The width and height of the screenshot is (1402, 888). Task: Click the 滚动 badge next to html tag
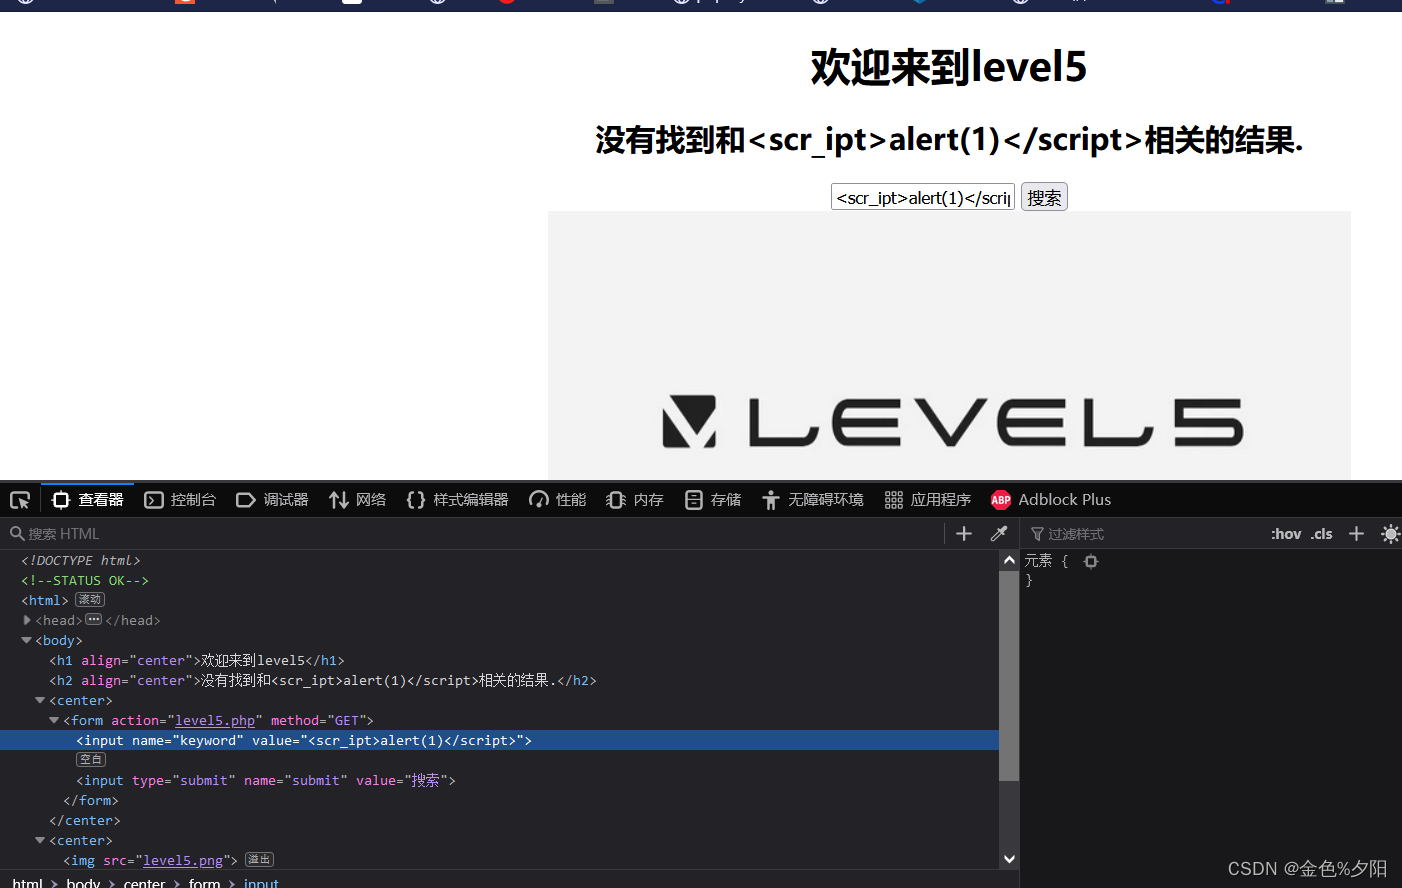point(90,600)
